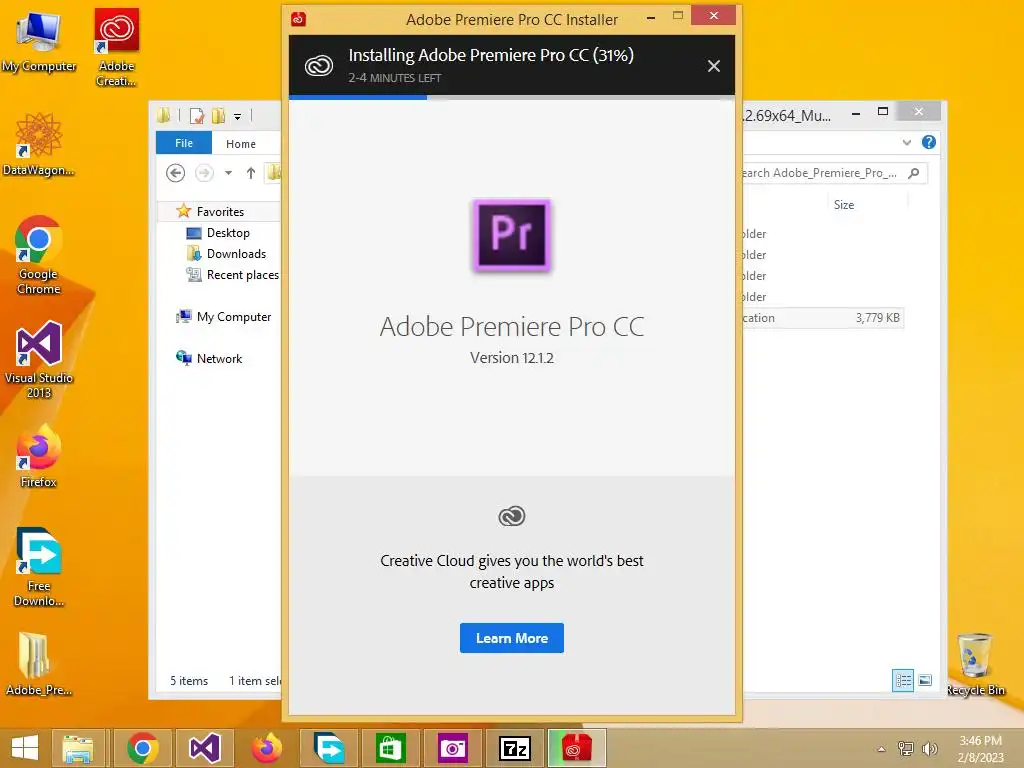
Task: Click Properties icon in quick access toolbar
Action: pos(197,116)
